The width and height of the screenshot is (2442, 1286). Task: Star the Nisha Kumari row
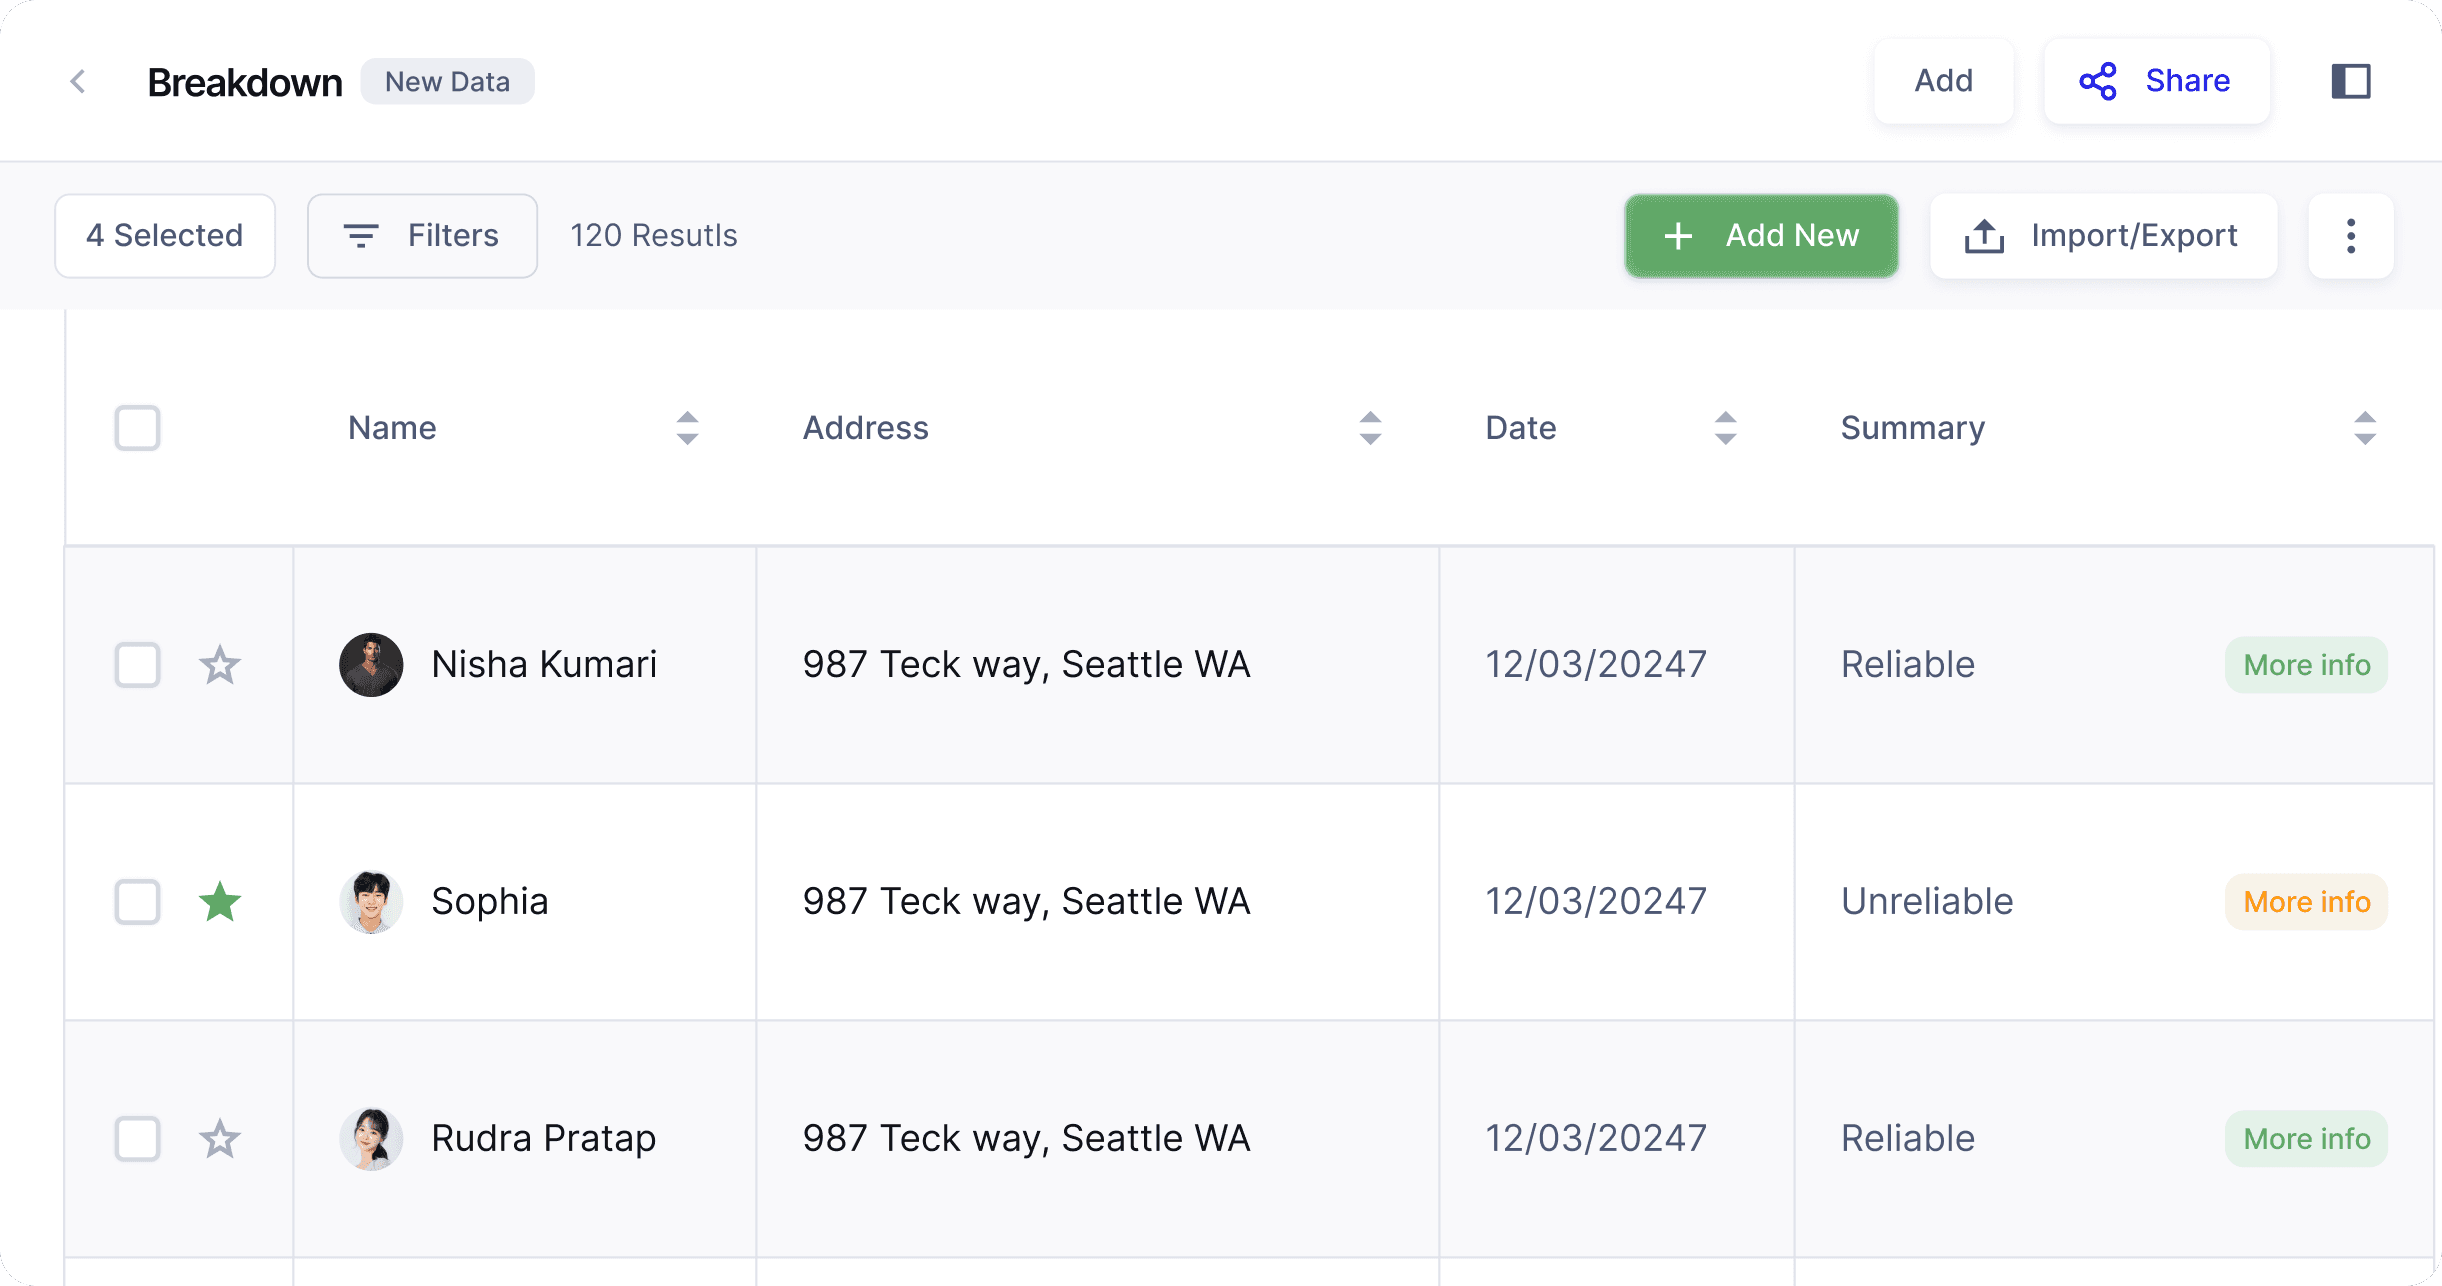pyautogui.click(x=220, y=665)
